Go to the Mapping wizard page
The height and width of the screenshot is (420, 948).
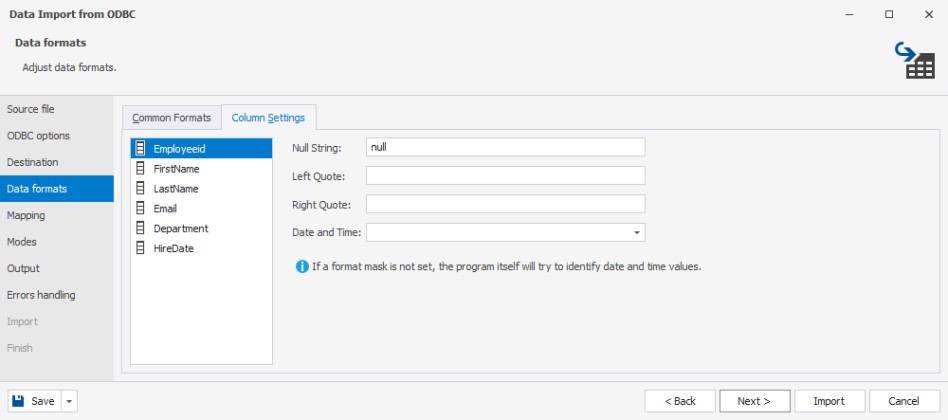(x=26, y=215)
